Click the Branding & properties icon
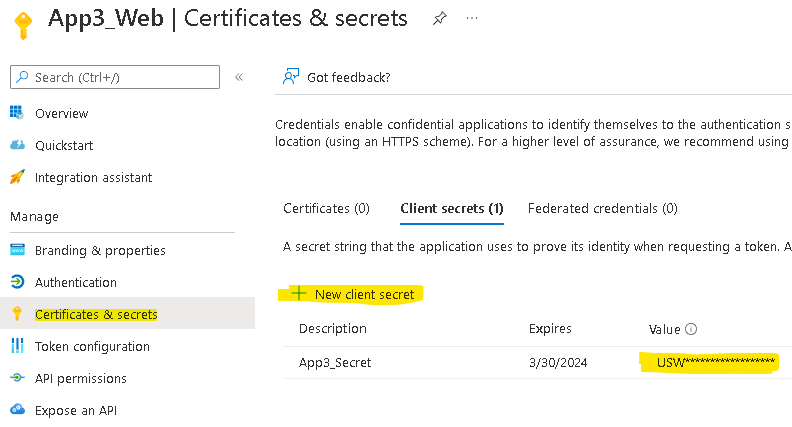 pos(17,250)
